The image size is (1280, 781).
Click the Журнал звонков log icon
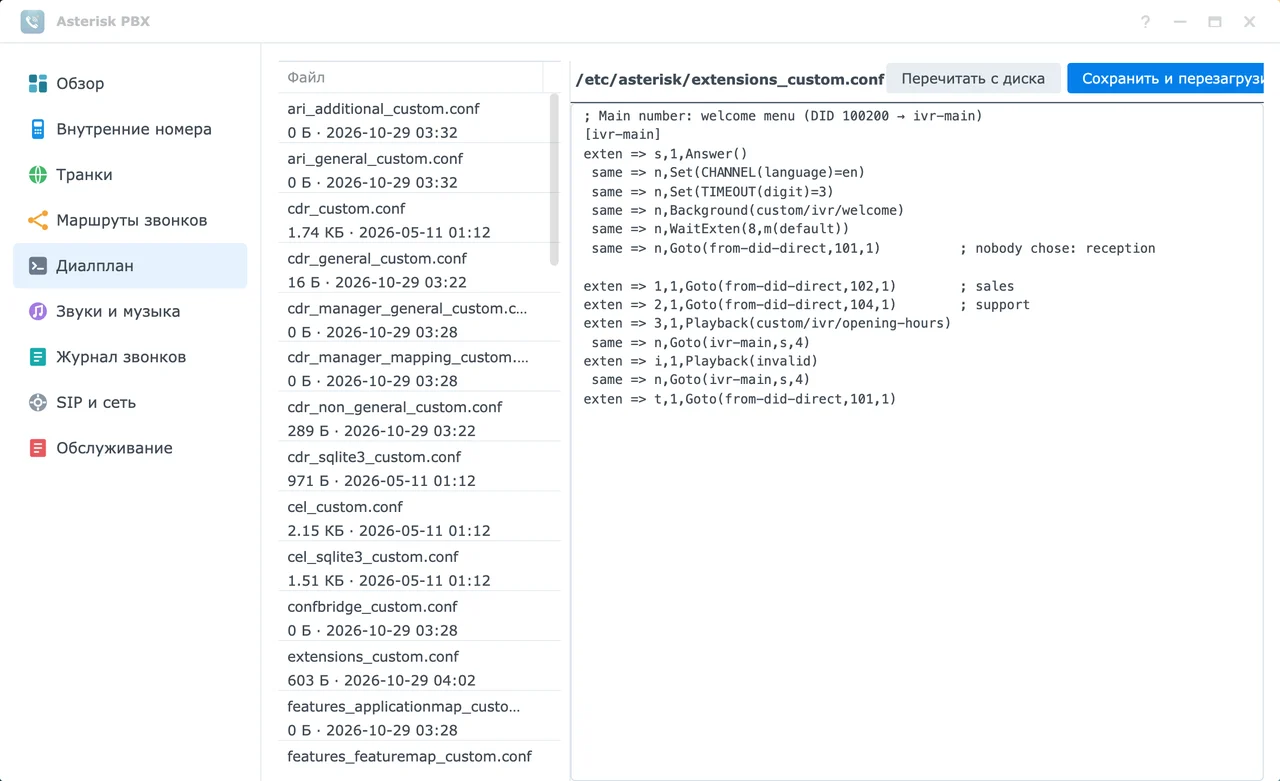(x=38, y=357)
